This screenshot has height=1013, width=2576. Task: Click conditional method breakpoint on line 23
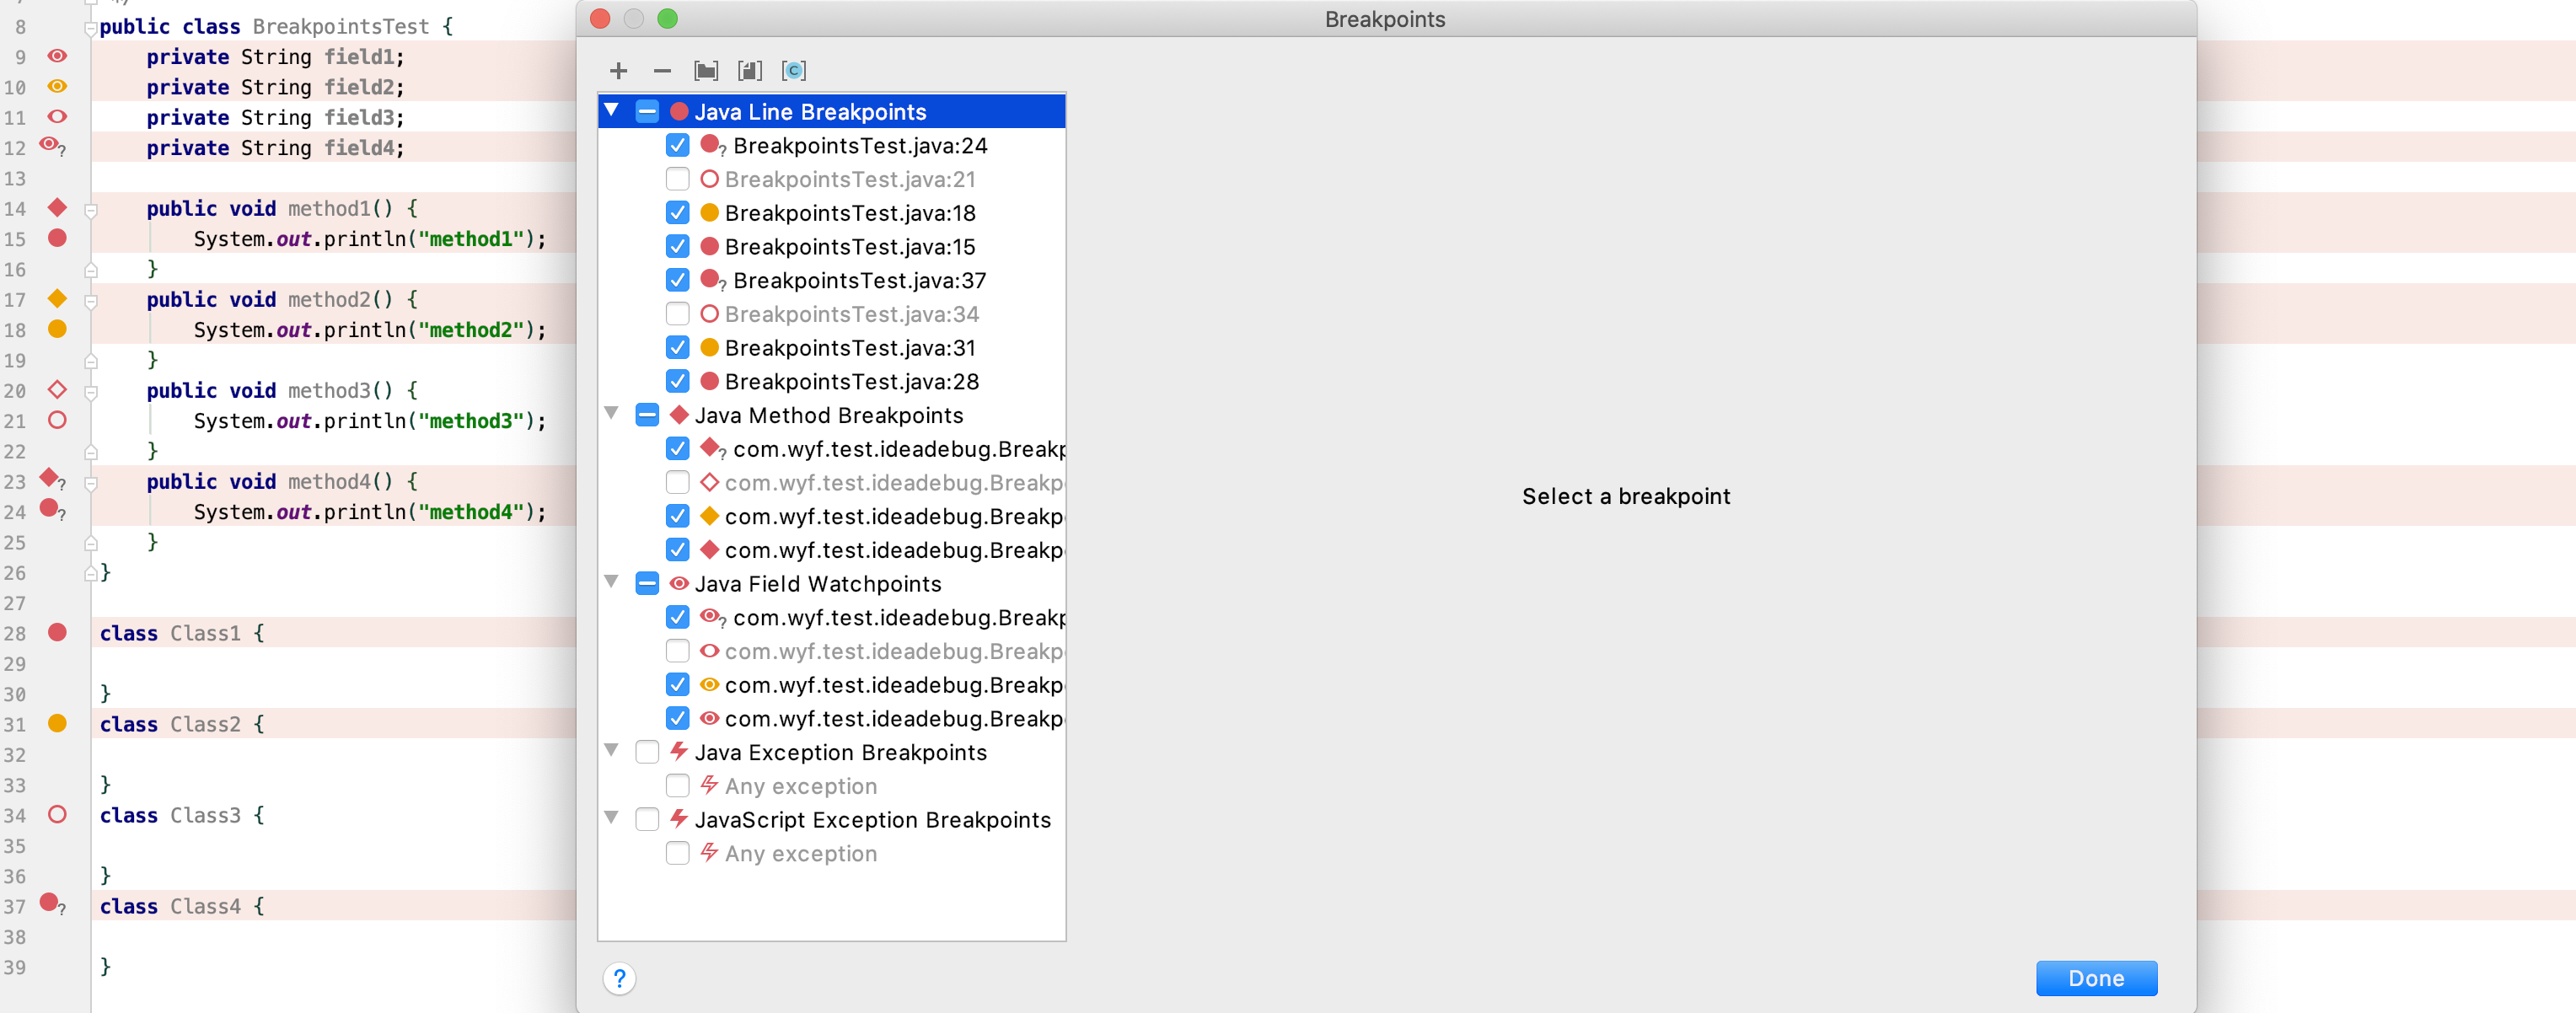[52, 479]
